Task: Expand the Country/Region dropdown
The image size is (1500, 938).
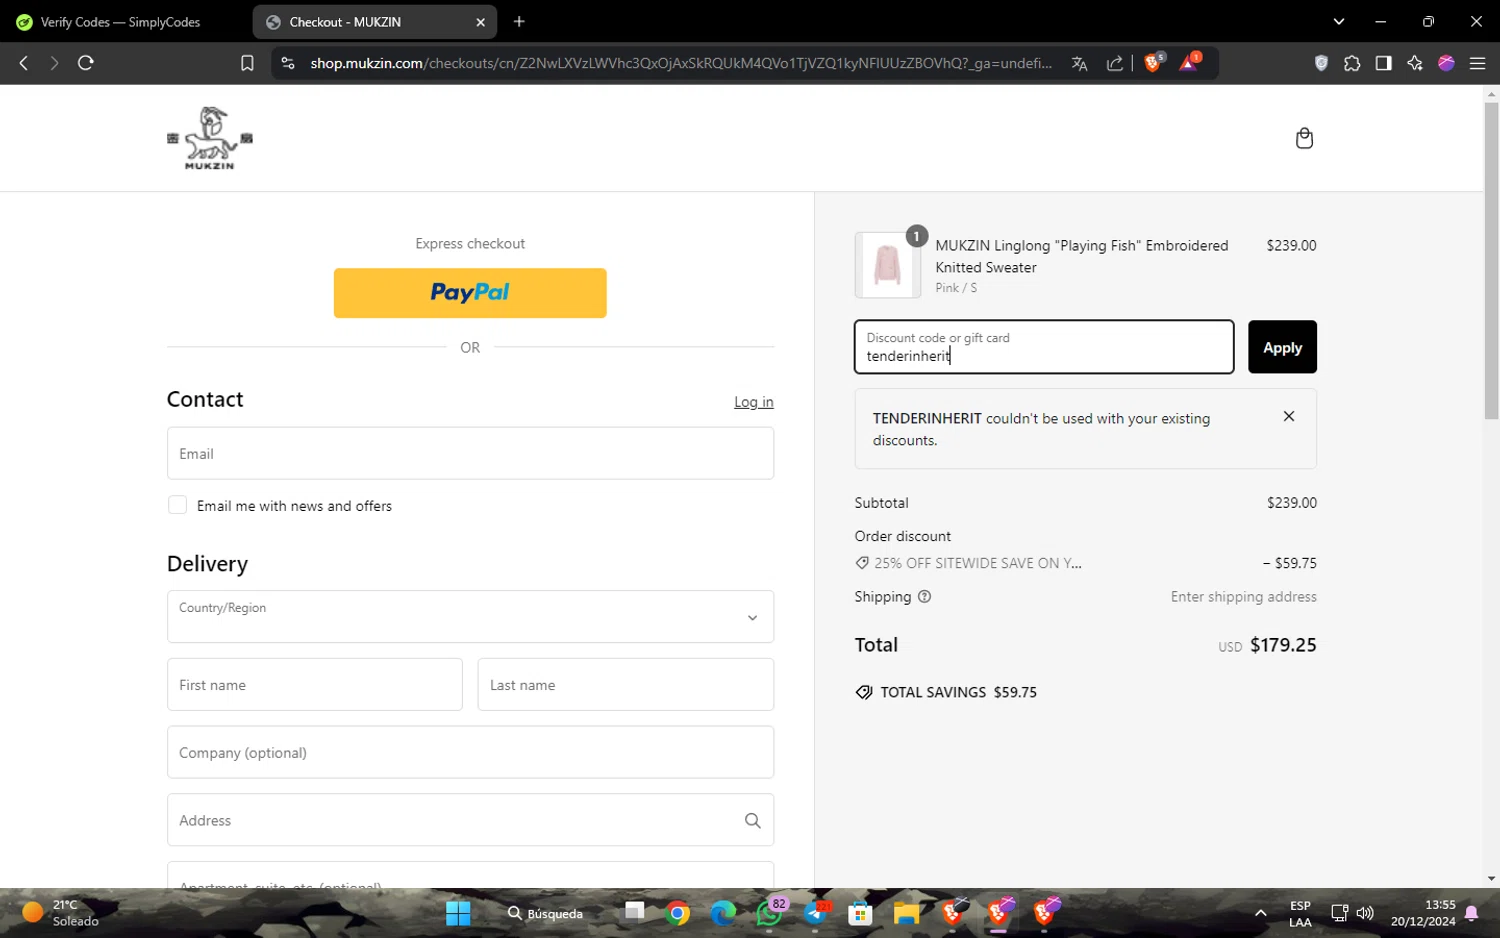Action: 470,617
